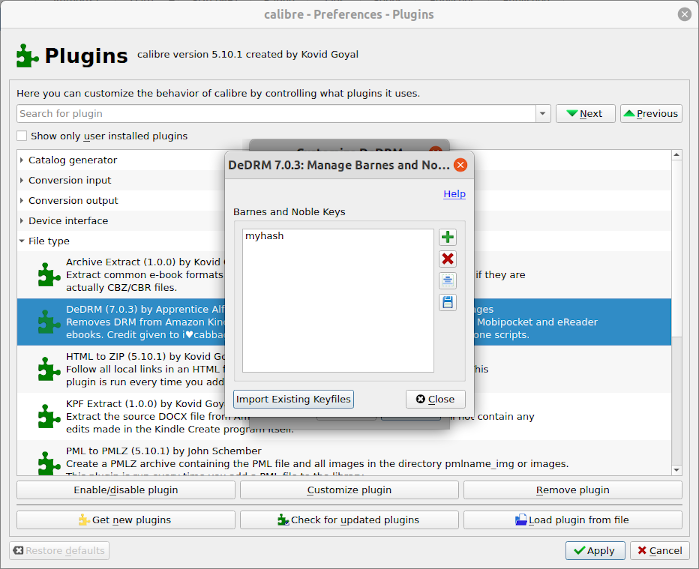699x569 pixels.
Task: Expand the Catalog generator category
Action: point(21,160)
